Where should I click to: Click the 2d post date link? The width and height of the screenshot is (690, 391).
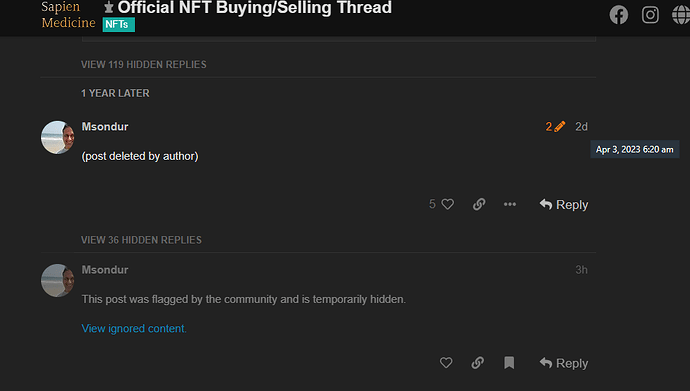[x=581, y=127]
